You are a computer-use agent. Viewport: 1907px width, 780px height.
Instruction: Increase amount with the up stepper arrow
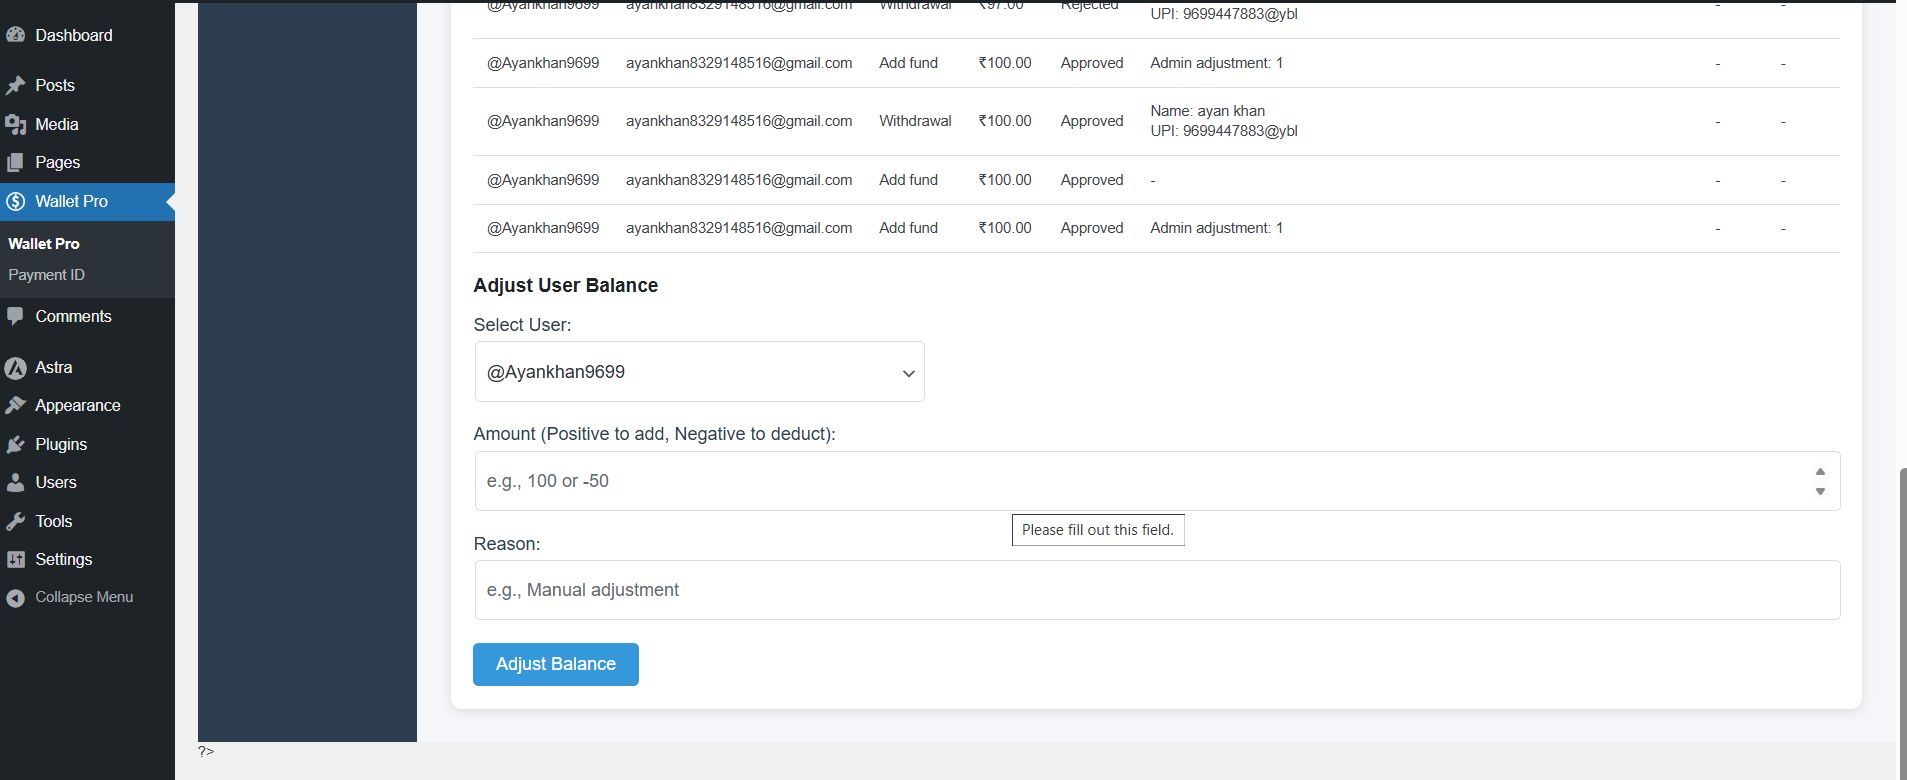(1820, 472)
